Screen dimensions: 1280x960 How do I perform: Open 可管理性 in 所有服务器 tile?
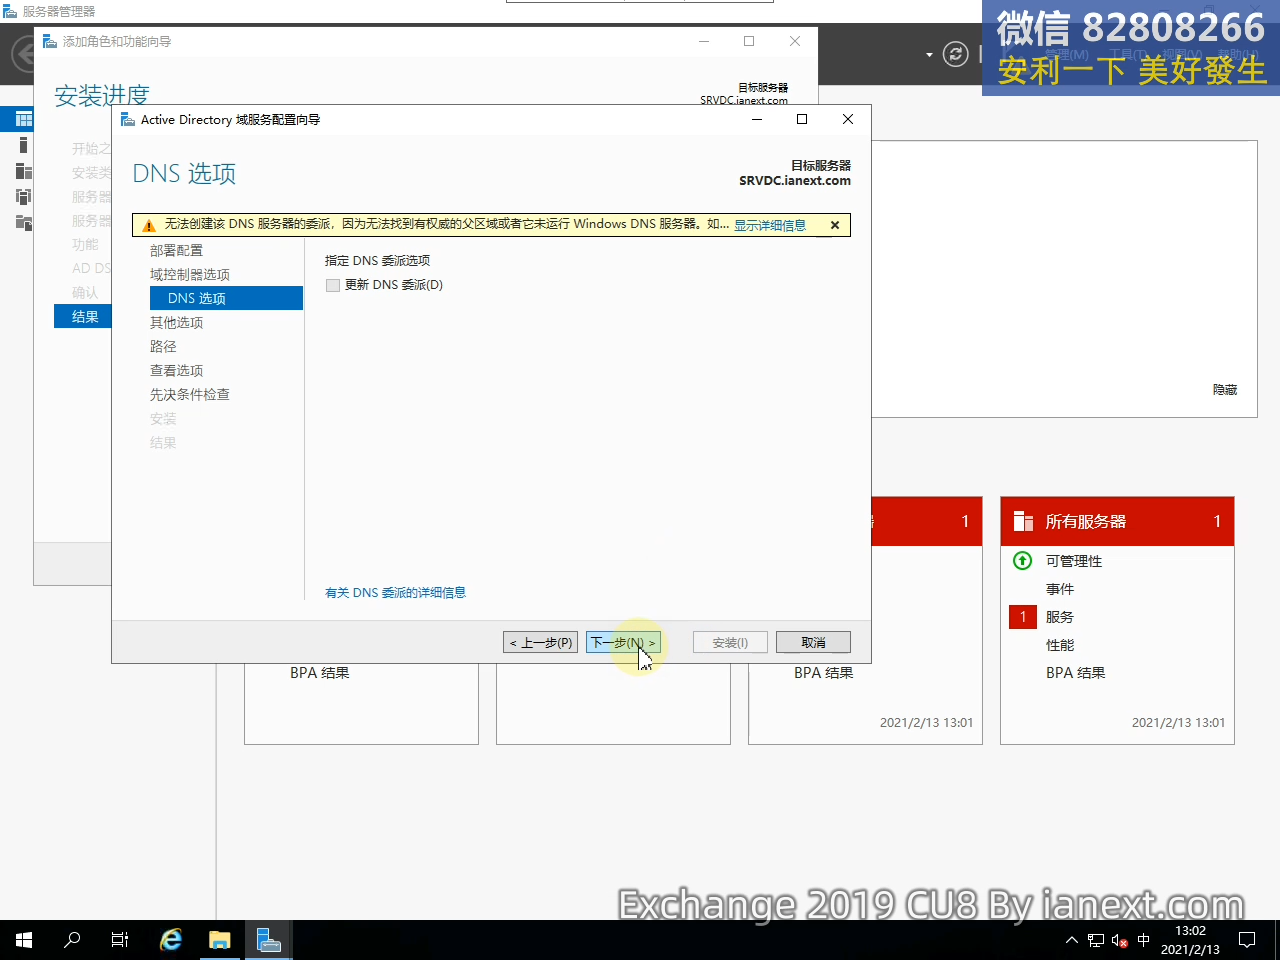(1074, 561)
